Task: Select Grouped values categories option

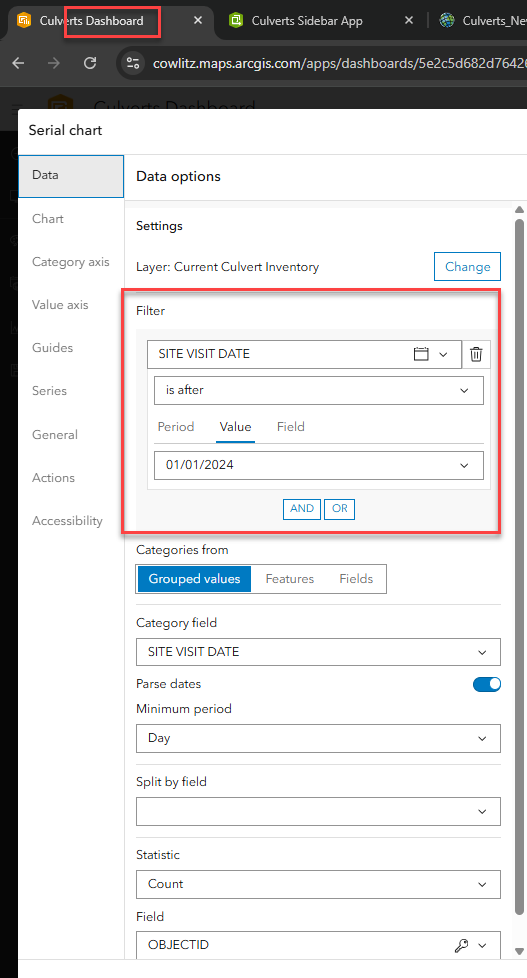Action: (x=194, y=579)
